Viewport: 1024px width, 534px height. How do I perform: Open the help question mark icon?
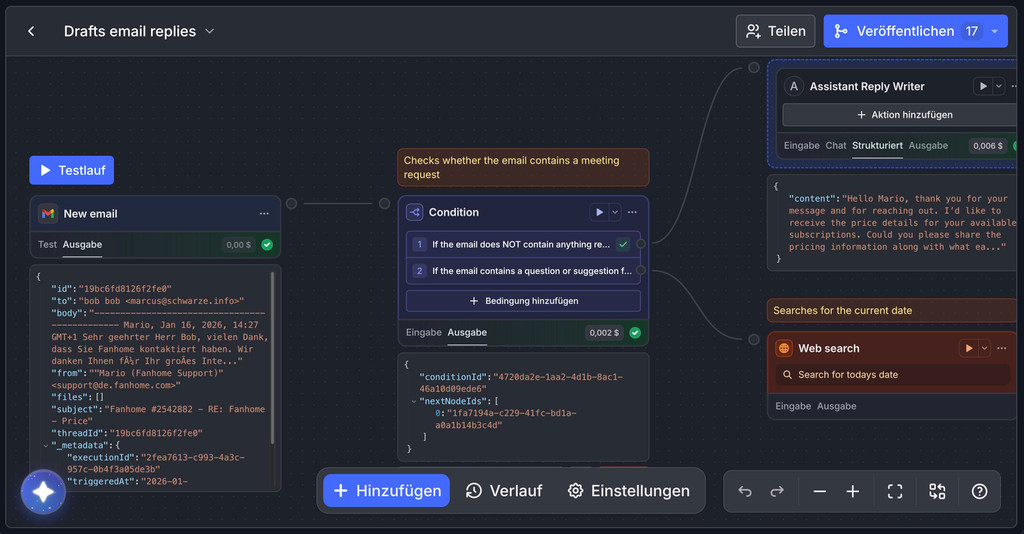pos(980,491)
